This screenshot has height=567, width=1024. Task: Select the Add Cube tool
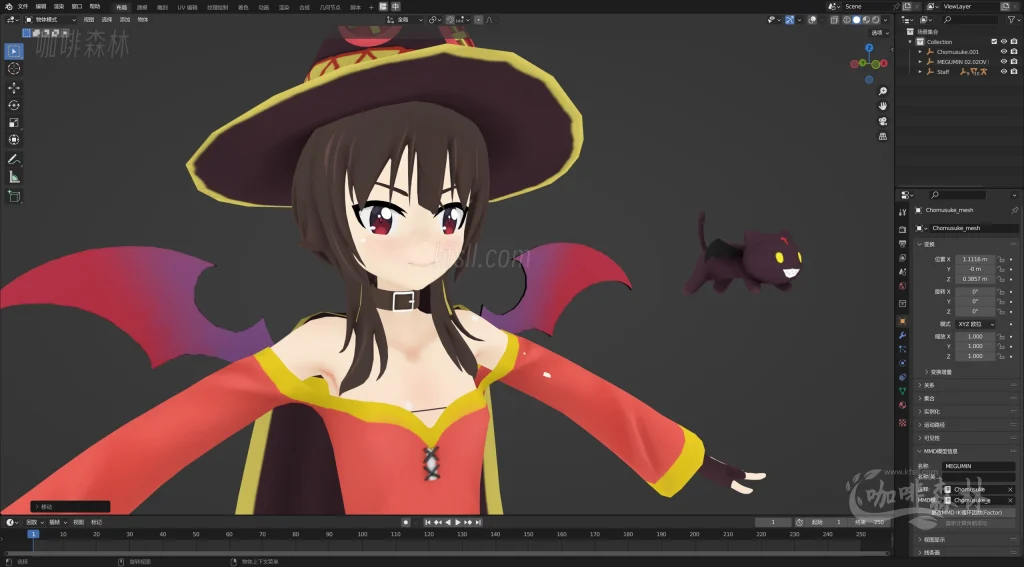click(x=14, y=196)
